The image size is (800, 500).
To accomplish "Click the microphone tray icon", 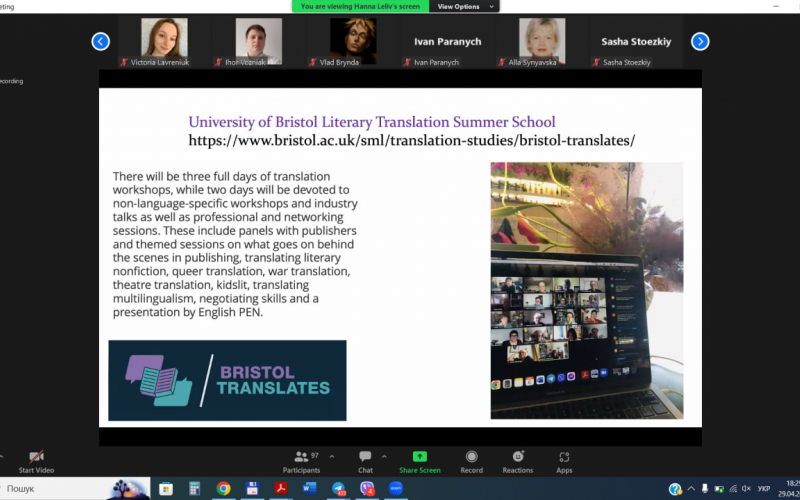I will tap(705, 489).
